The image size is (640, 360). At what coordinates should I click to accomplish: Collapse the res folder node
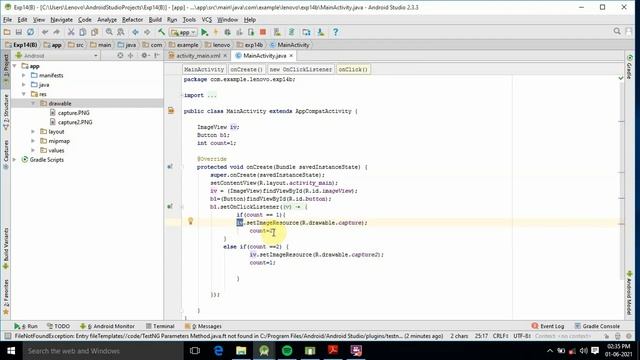pos(24,94)
